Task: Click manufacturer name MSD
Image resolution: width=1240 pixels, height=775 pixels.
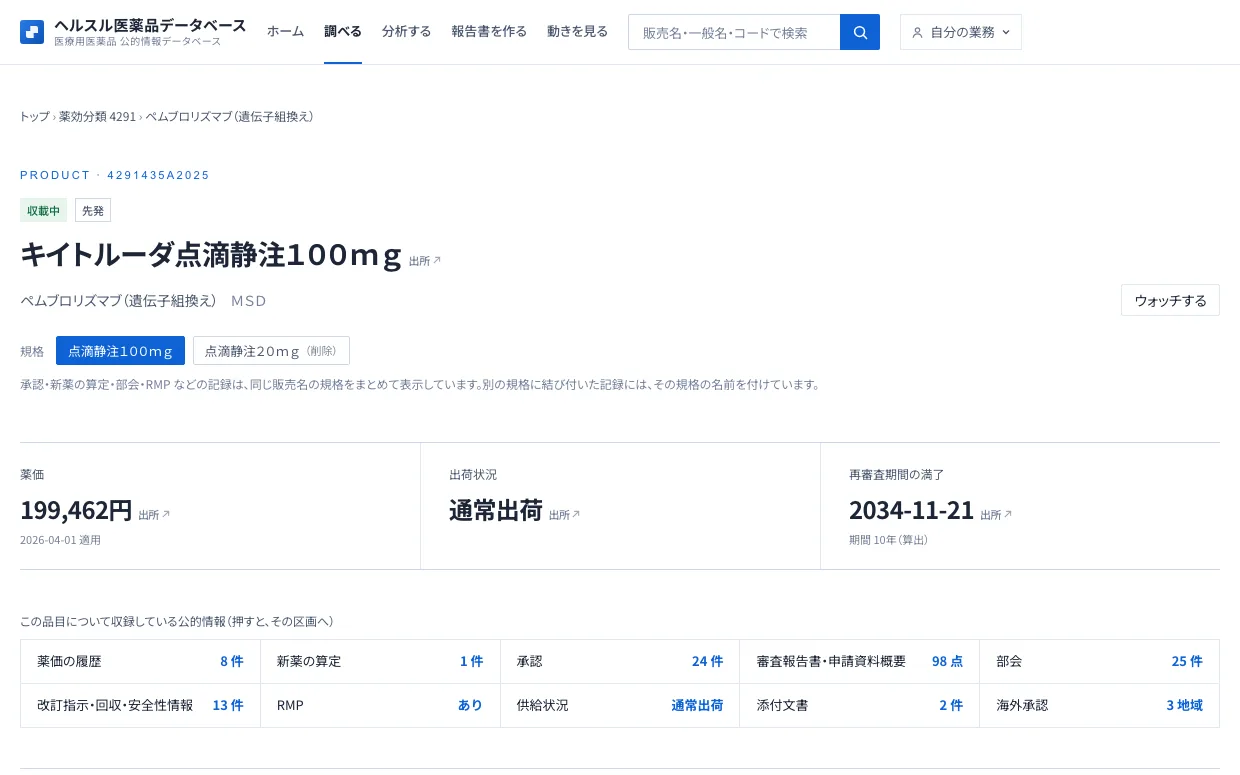Action: pos(249,301)
